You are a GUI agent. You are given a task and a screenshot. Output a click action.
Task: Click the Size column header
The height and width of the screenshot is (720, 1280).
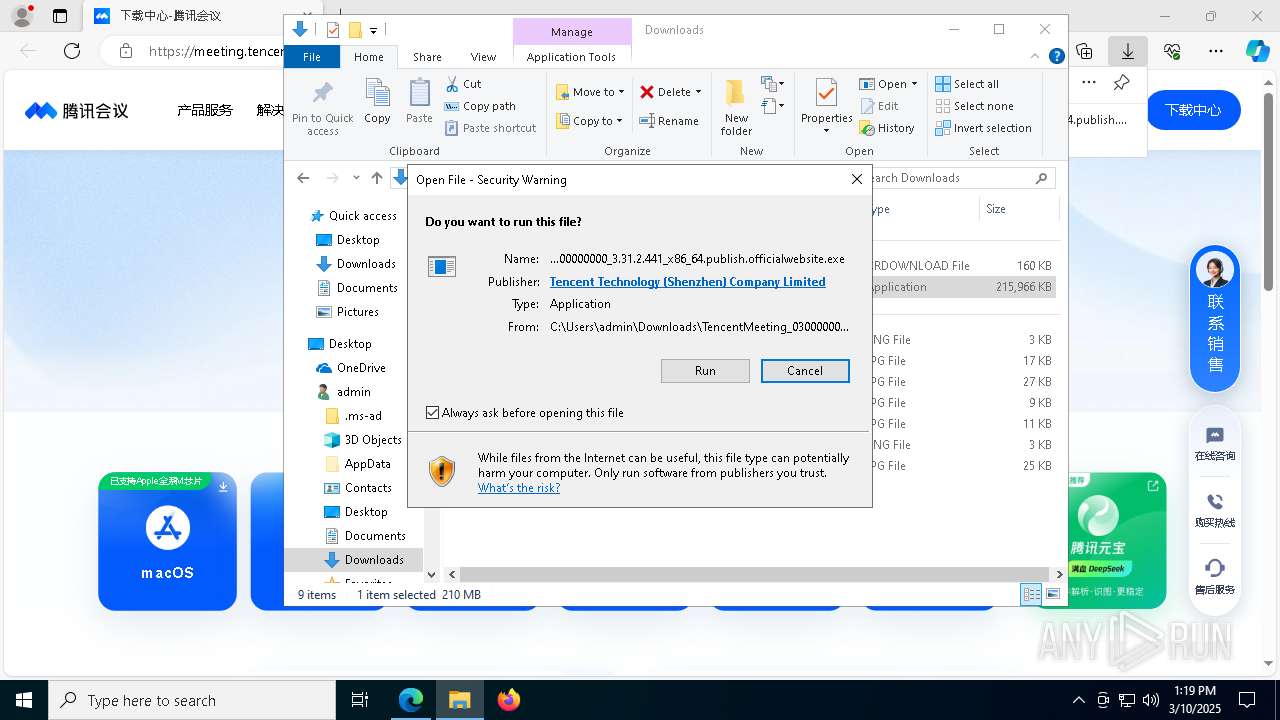tap(1018, 209)
